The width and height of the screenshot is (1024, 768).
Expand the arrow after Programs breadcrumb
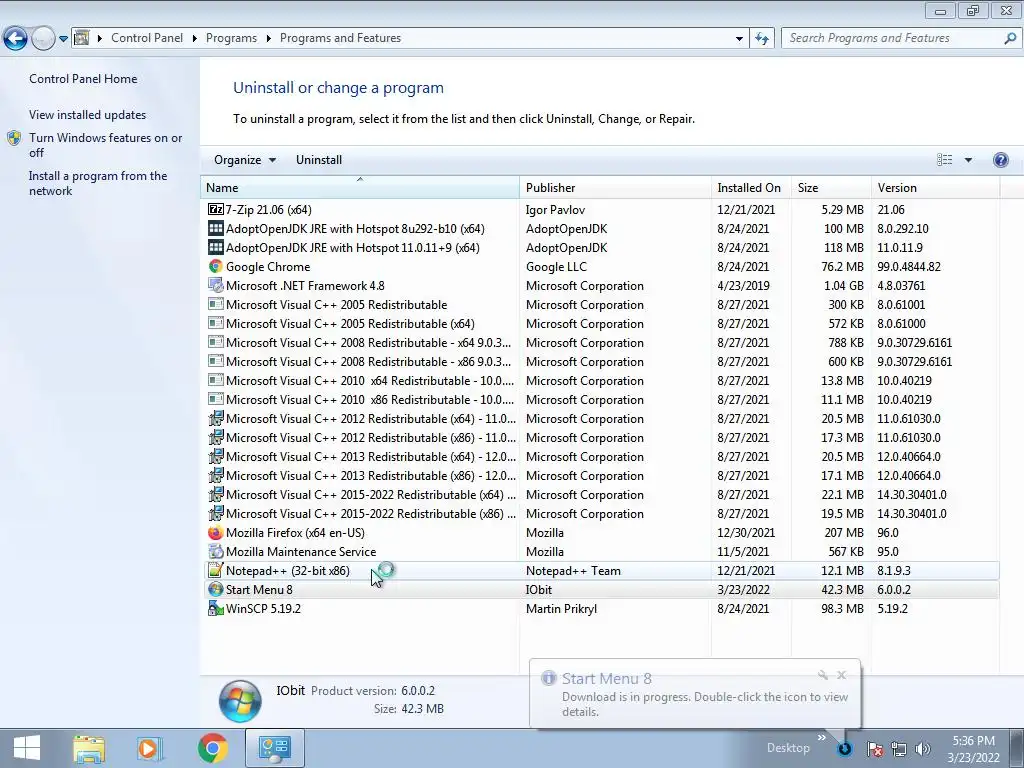pyautogui.click(x=268, y=39)
